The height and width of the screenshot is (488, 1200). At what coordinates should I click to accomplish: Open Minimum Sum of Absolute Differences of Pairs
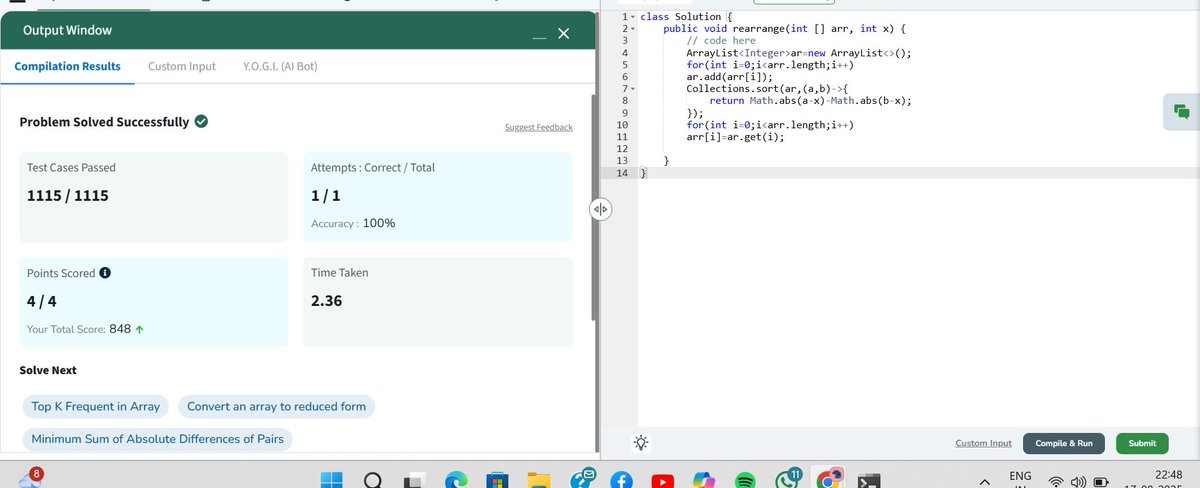[x=157, y=439]
